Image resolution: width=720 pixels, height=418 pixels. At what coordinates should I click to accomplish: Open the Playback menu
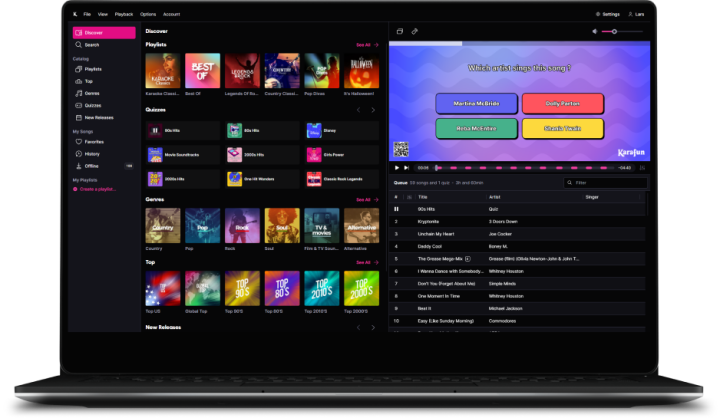click(124, 14)
